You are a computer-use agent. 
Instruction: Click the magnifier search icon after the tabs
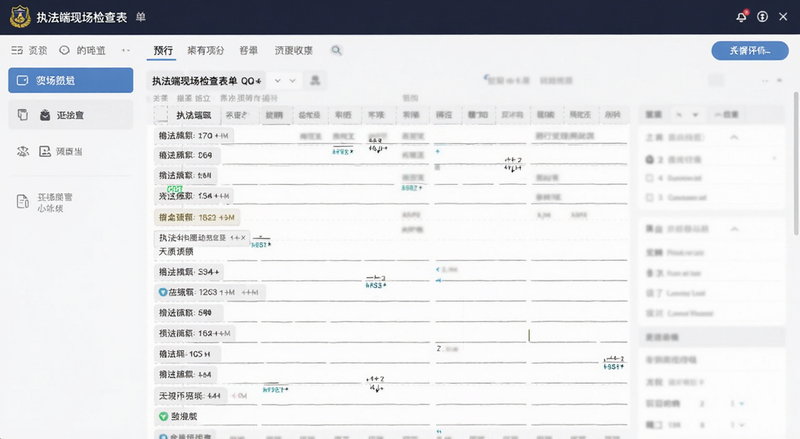[x=336, y=50]
